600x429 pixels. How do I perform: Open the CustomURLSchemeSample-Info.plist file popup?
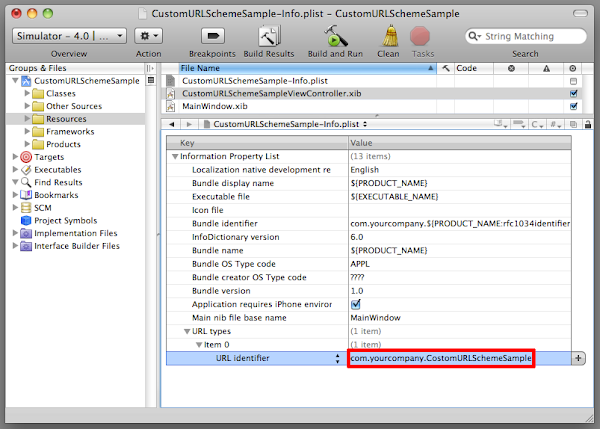click(285, 124)
